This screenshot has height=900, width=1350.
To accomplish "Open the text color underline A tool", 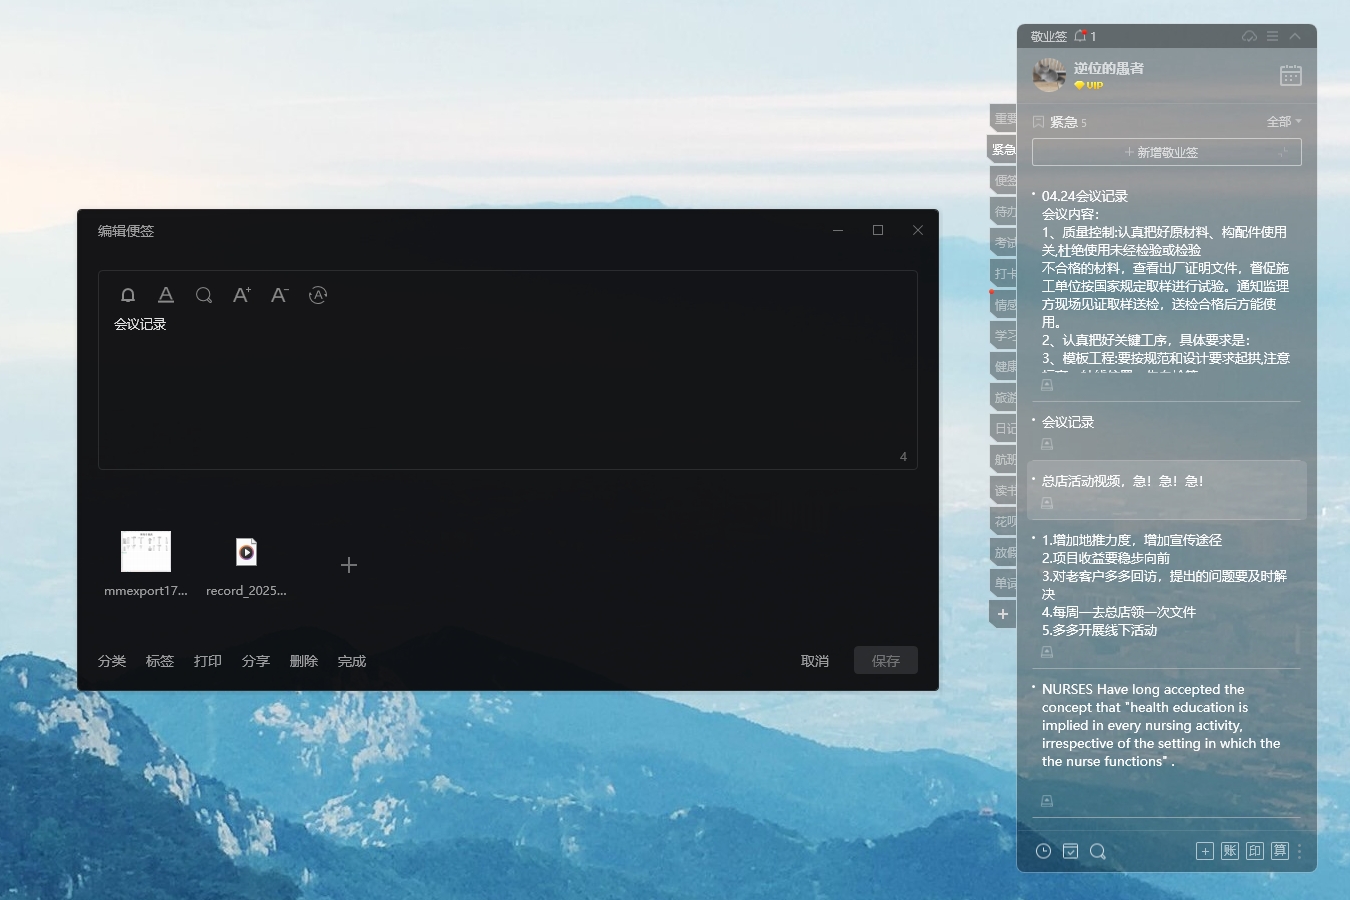I will pyautogui.click(x=166, y=295).
